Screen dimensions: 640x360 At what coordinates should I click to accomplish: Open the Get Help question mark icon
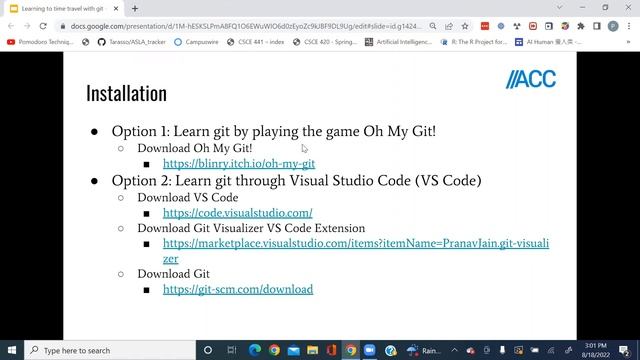click(391, 350)
